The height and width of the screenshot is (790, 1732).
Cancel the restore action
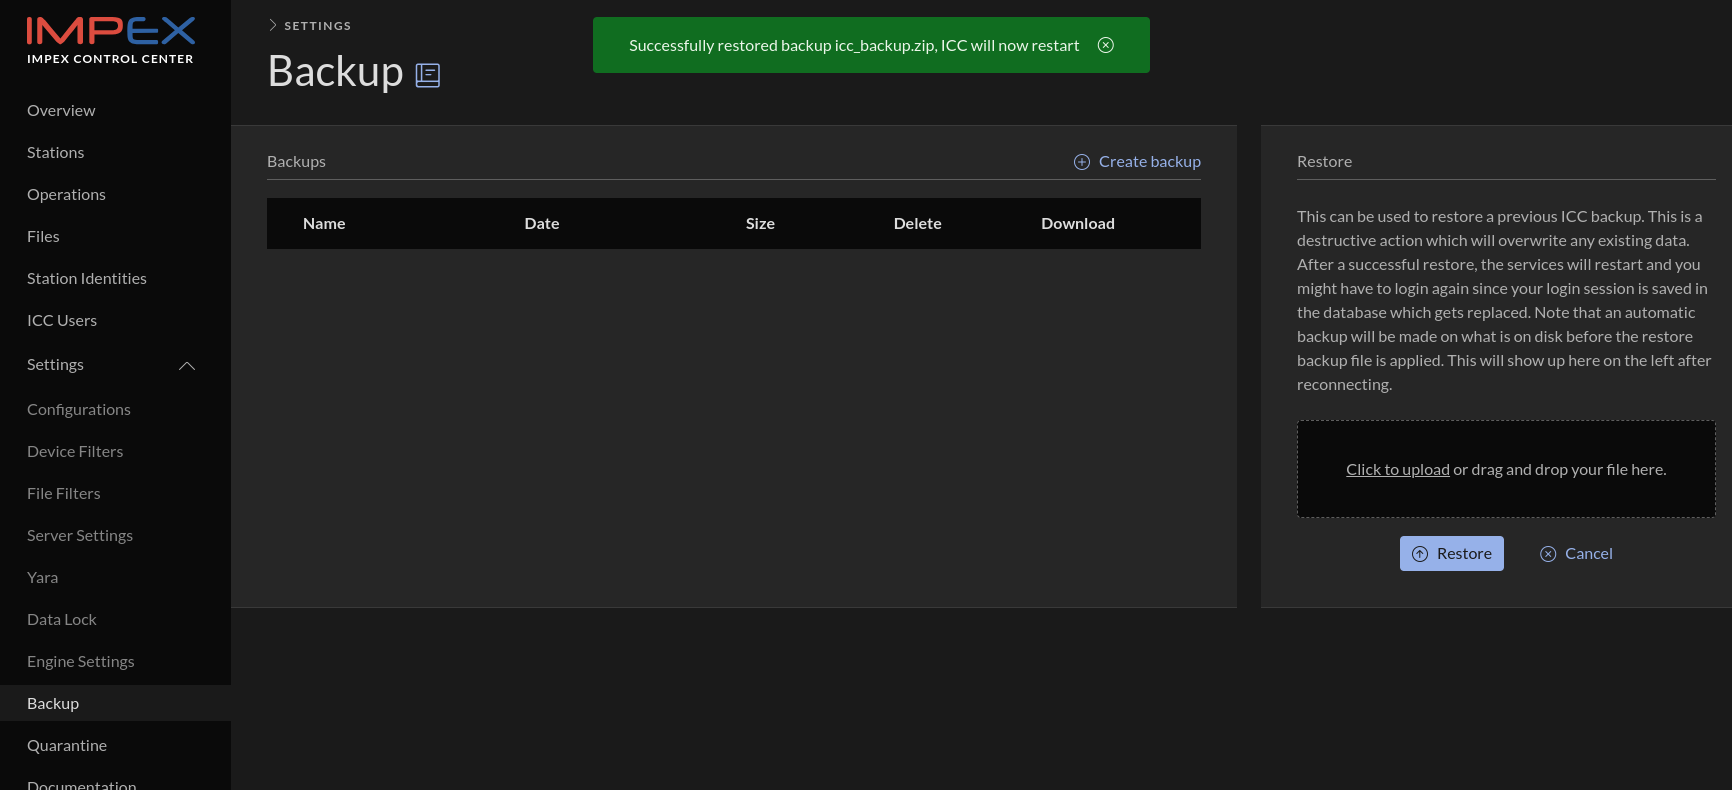coord(1576,554)
